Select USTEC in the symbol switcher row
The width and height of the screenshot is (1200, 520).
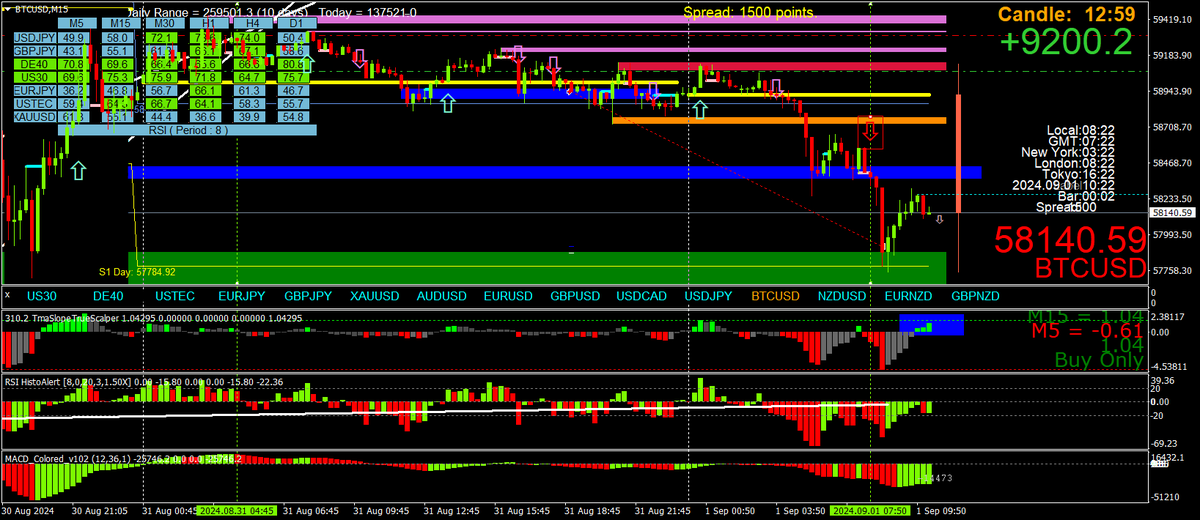(175, 296)
